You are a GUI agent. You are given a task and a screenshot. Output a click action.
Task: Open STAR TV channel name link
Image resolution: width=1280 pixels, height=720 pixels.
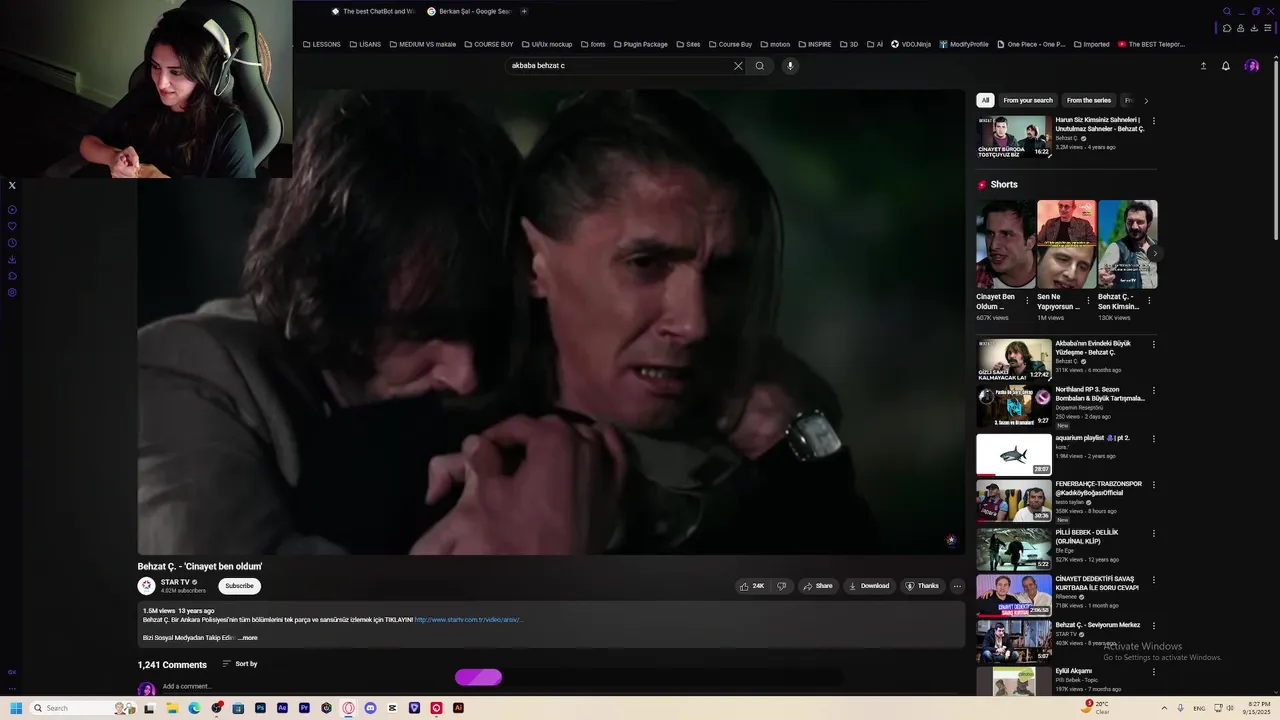point(175,582)
